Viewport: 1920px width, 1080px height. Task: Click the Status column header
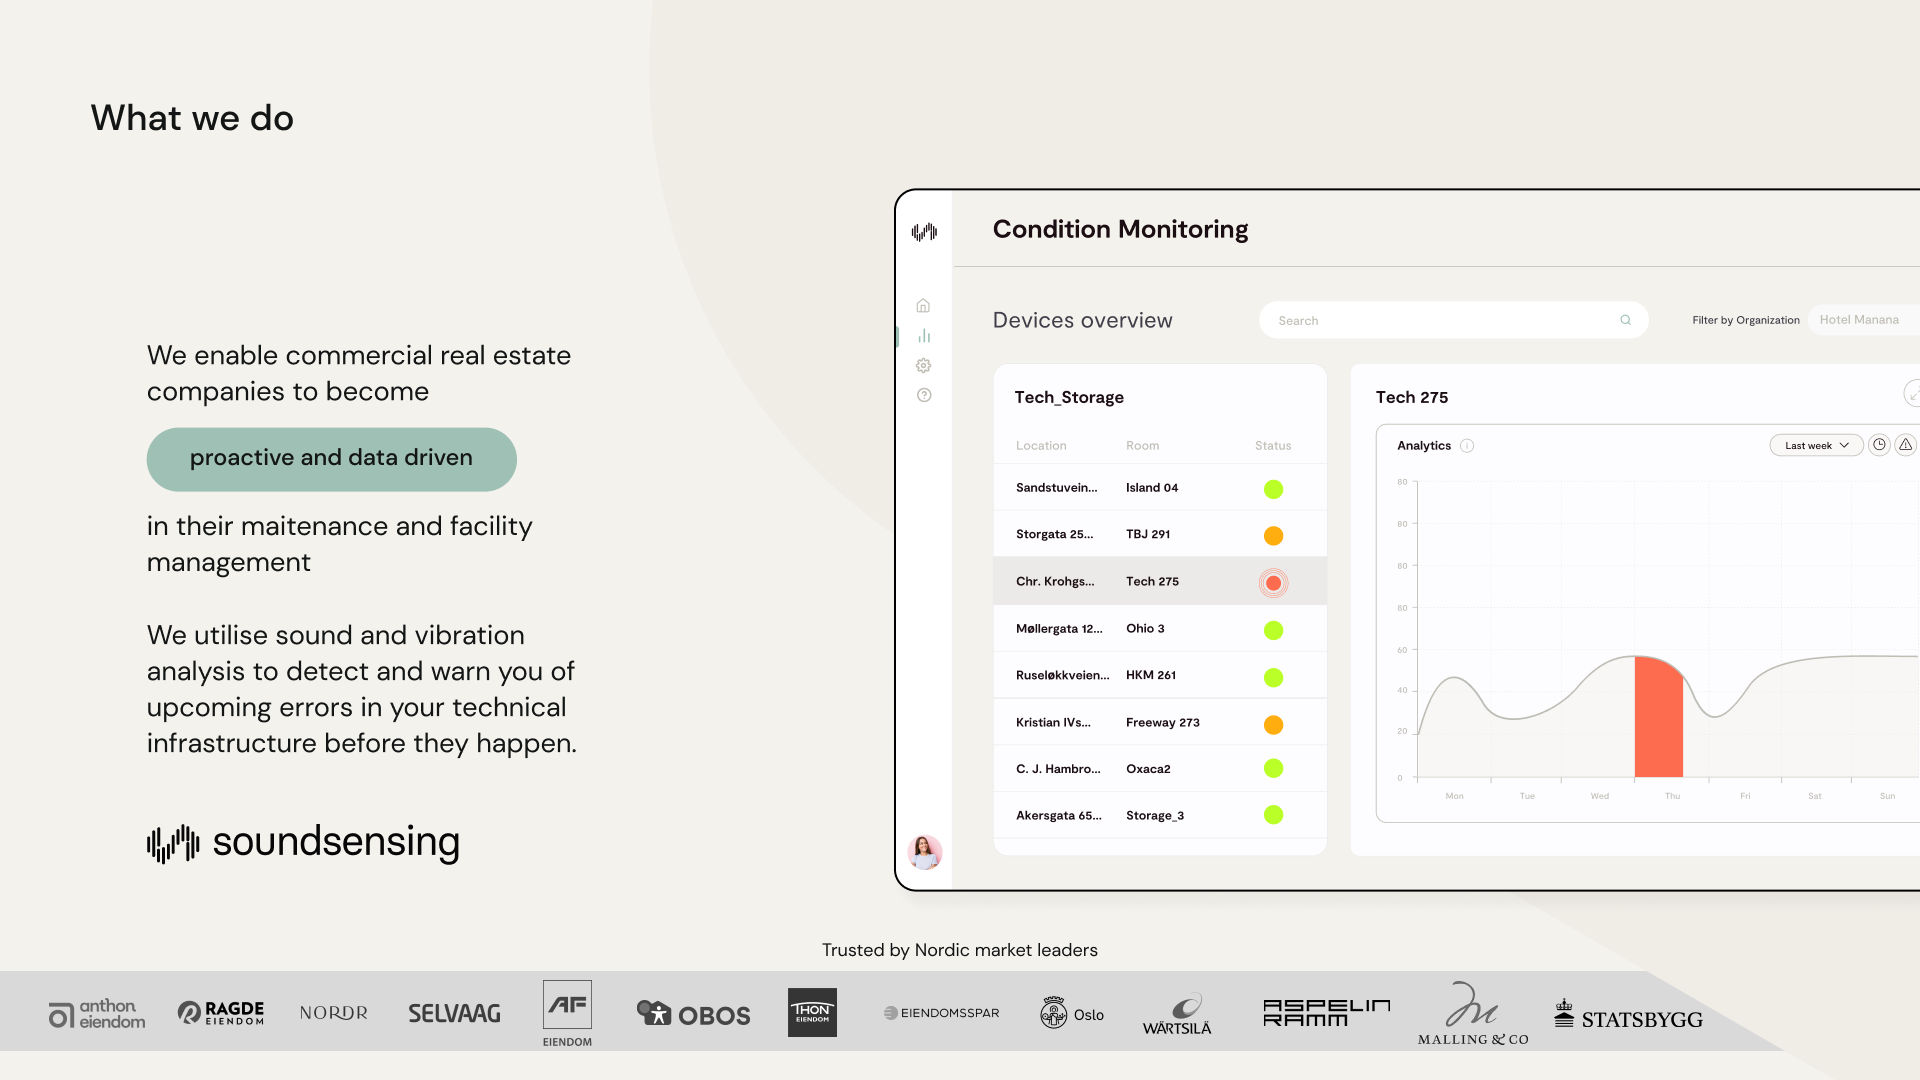[x=1272, y=446]
